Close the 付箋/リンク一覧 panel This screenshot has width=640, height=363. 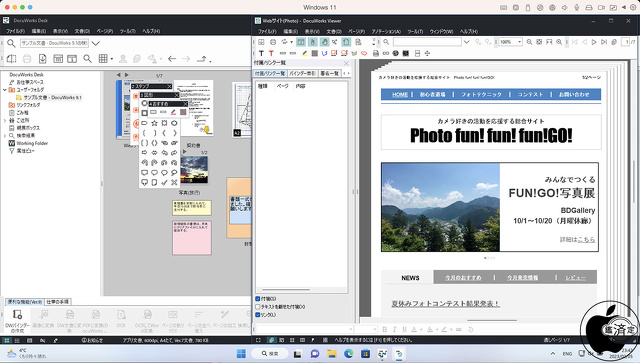click(x=346, y=63)
